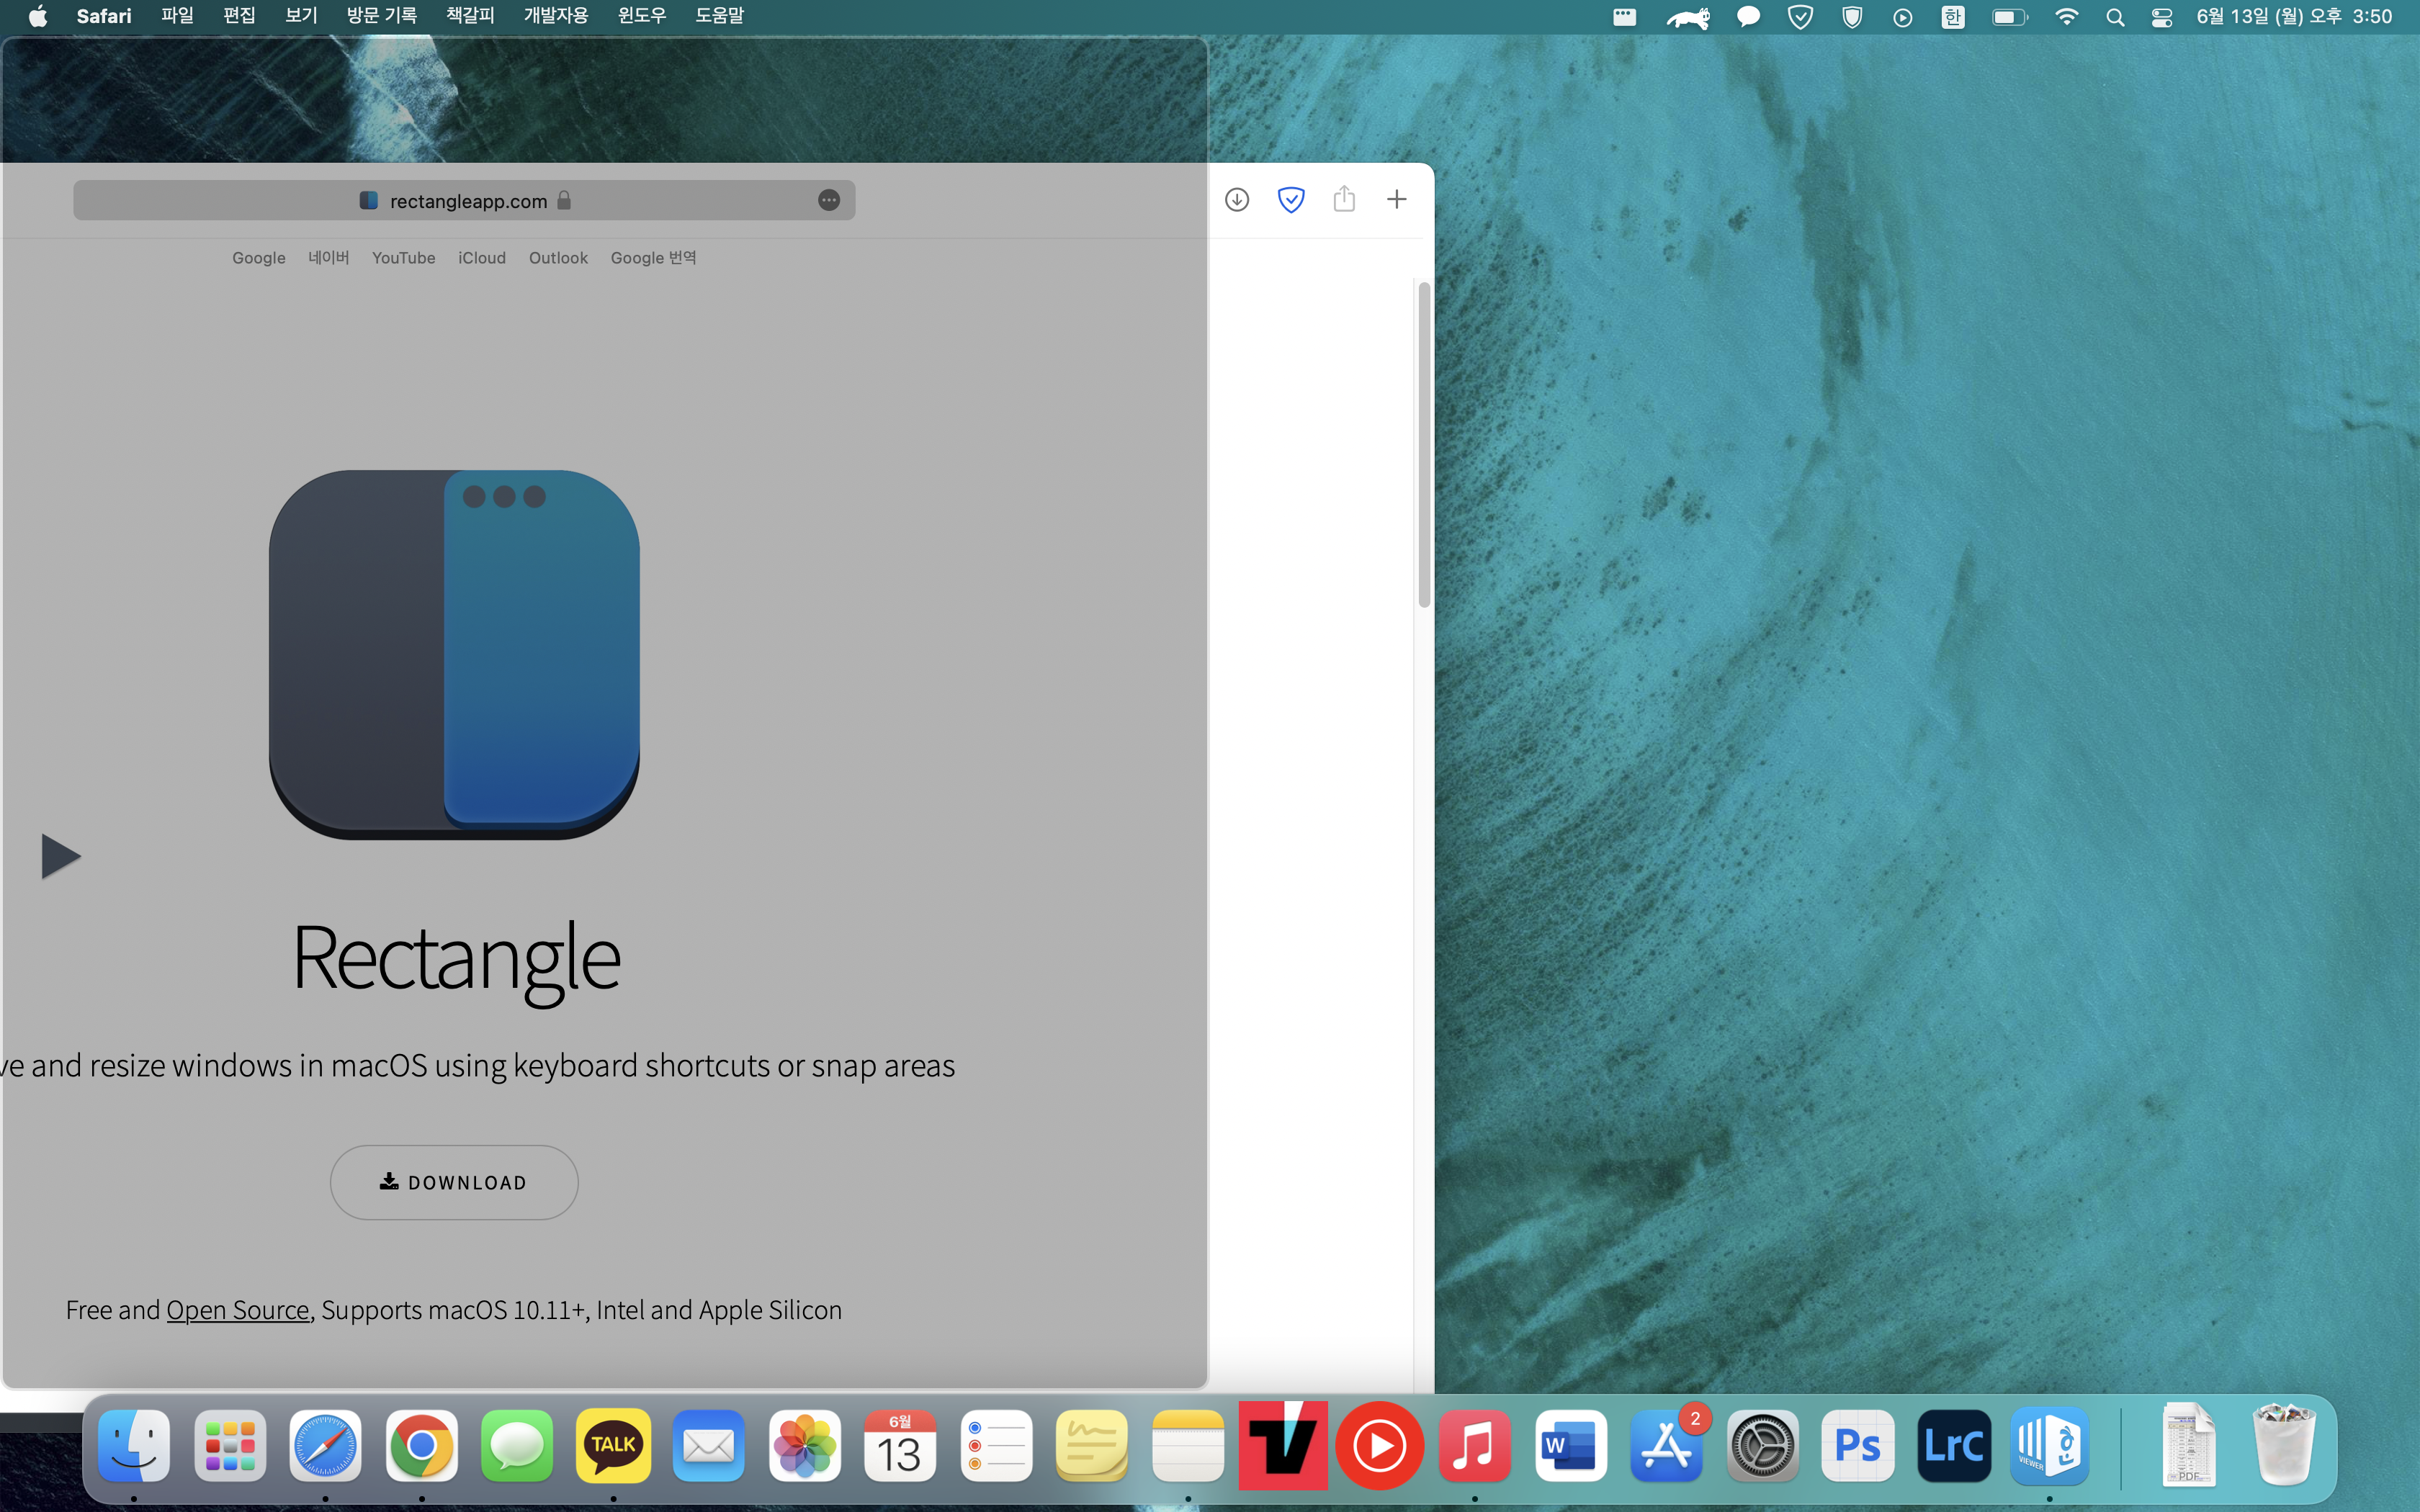Open KakaoTalk from the Dock
This screenshot has height=1512, width=2420.
[613, 1445]
